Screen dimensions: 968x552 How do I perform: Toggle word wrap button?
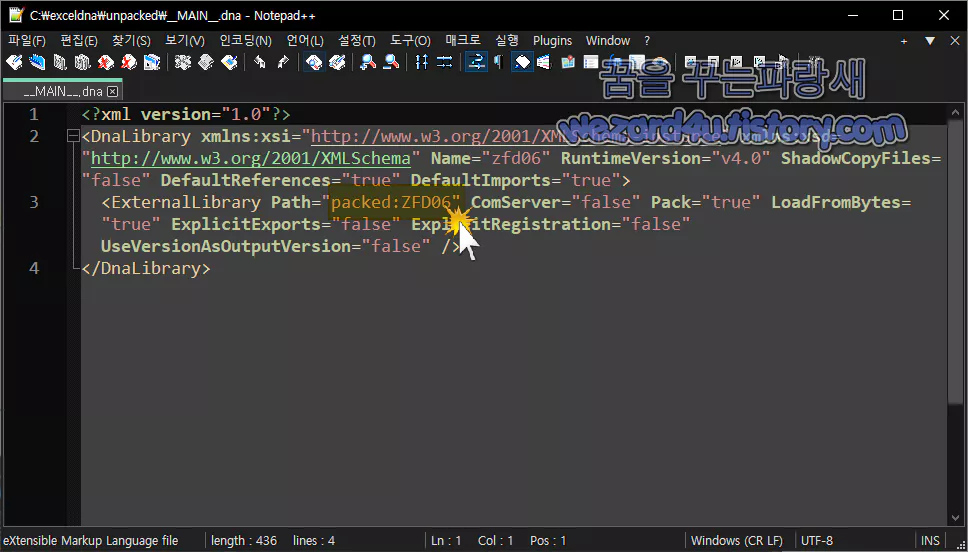tap(476, 62)
